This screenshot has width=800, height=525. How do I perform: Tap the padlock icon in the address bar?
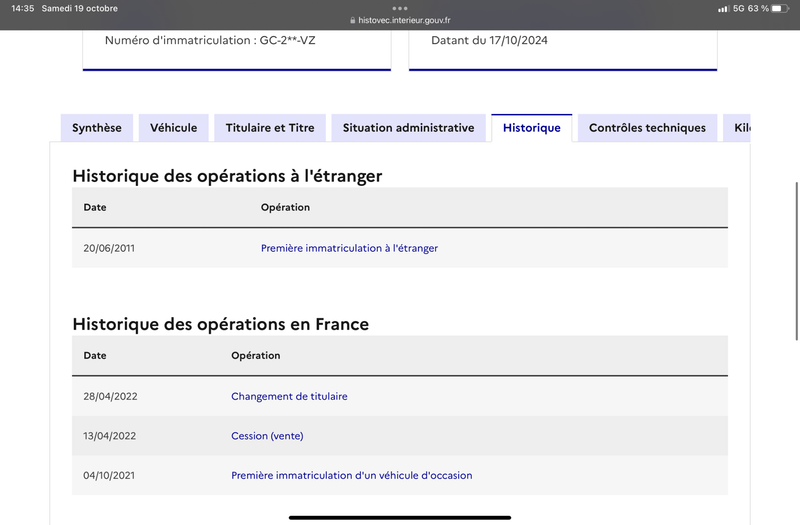coord(353,20)
